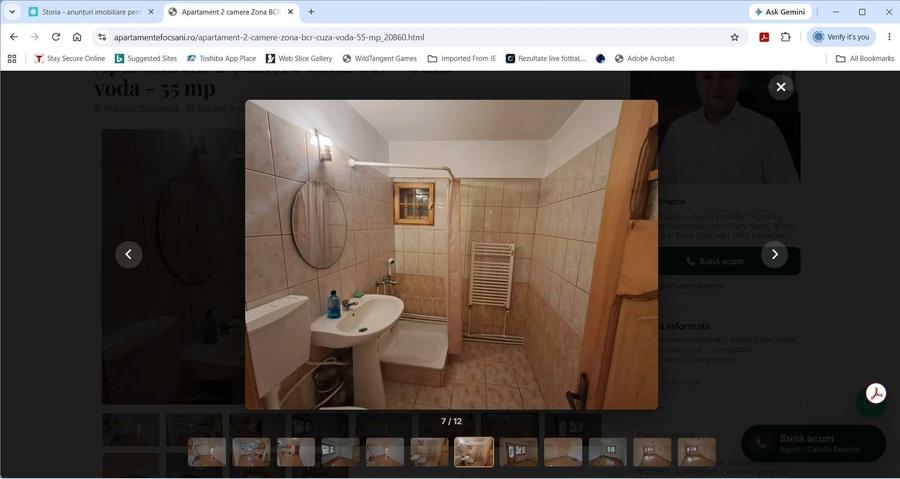This screenshot has height=479, width=900.
Task: Click the large bathroom photo
Action: [x=451, y=255]
